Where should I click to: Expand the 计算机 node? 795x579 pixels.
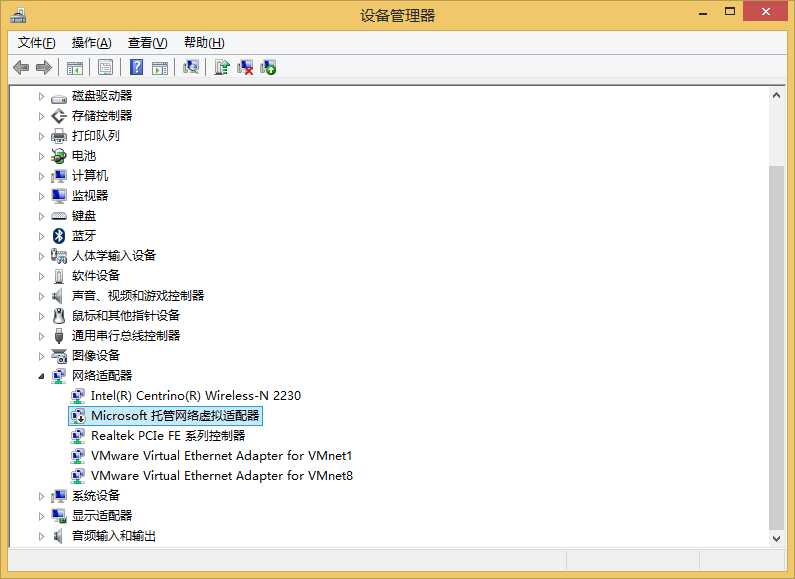(x=41, y=176)
